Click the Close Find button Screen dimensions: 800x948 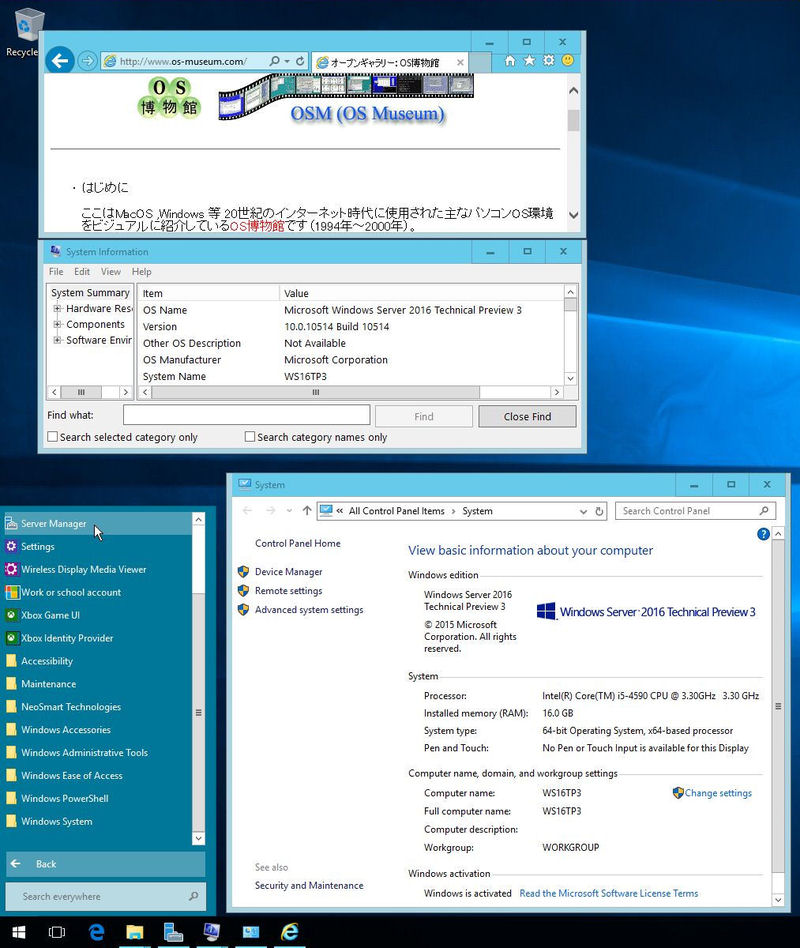coord(527,417)
